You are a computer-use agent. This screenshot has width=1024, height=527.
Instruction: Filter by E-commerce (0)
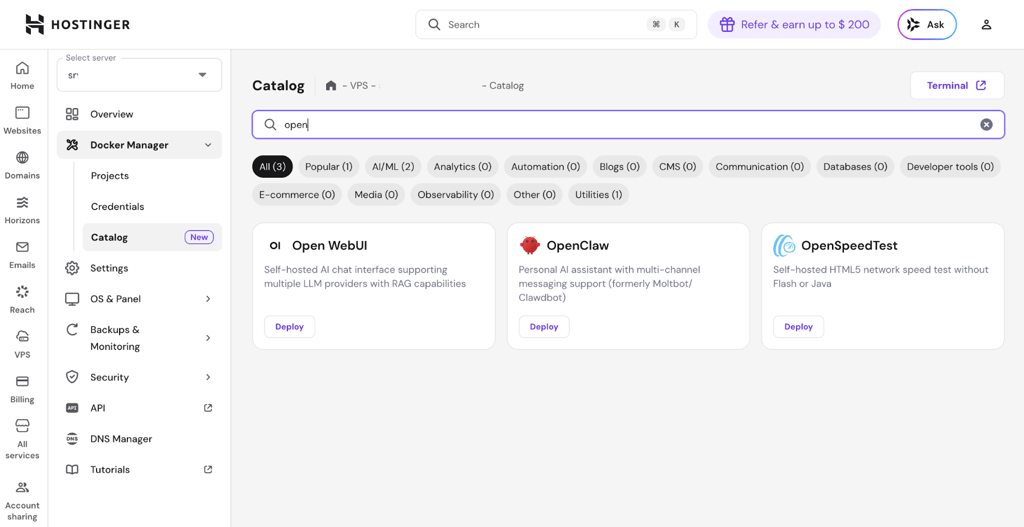tap(297, 195)
